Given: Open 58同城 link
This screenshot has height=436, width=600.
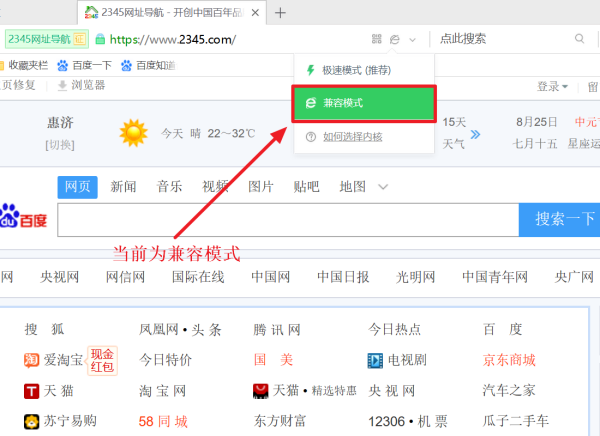Looking at the screenshot, I should (x=163, y=421).
